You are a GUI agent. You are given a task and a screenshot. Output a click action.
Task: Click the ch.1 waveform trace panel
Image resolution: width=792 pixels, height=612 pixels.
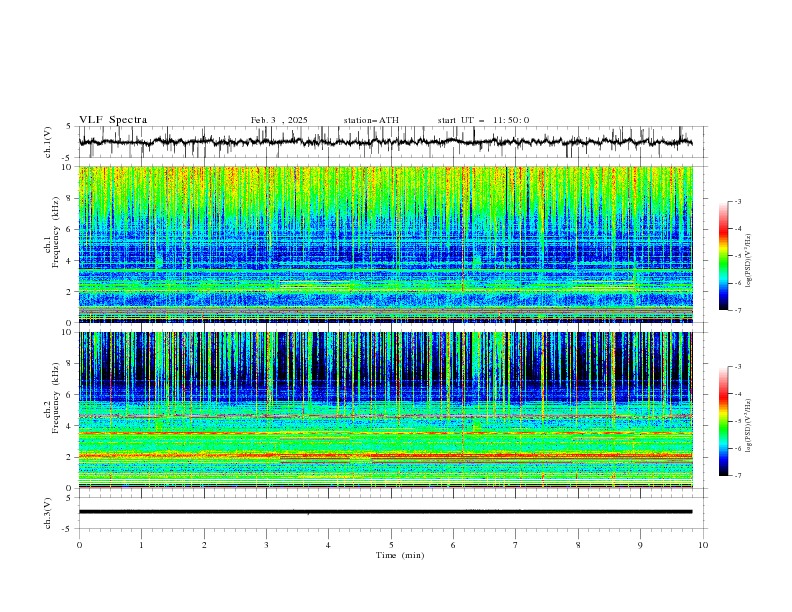[392, 142]
